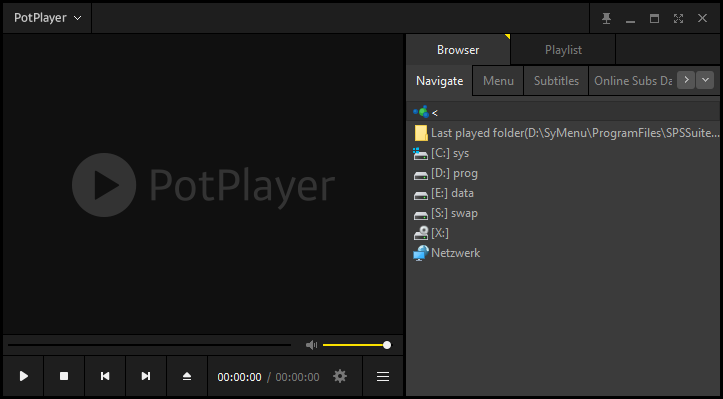This screenshot has width=723, height=399.
Task: Stop playback with the Stop button
Action: [64, 376]
